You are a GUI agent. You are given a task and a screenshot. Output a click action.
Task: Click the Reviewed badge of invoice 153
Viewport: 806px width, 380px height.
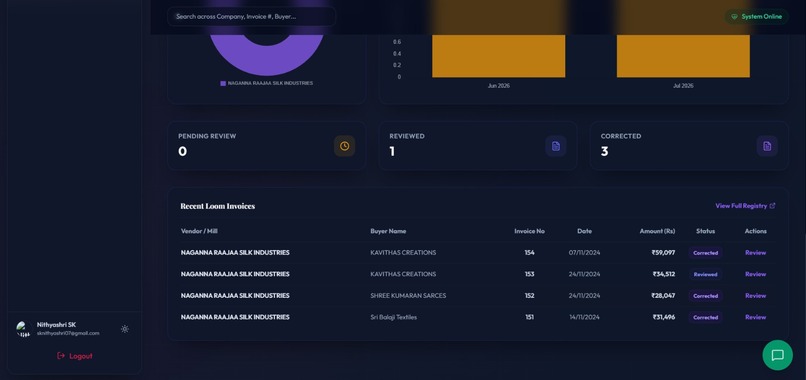[705, 275]
